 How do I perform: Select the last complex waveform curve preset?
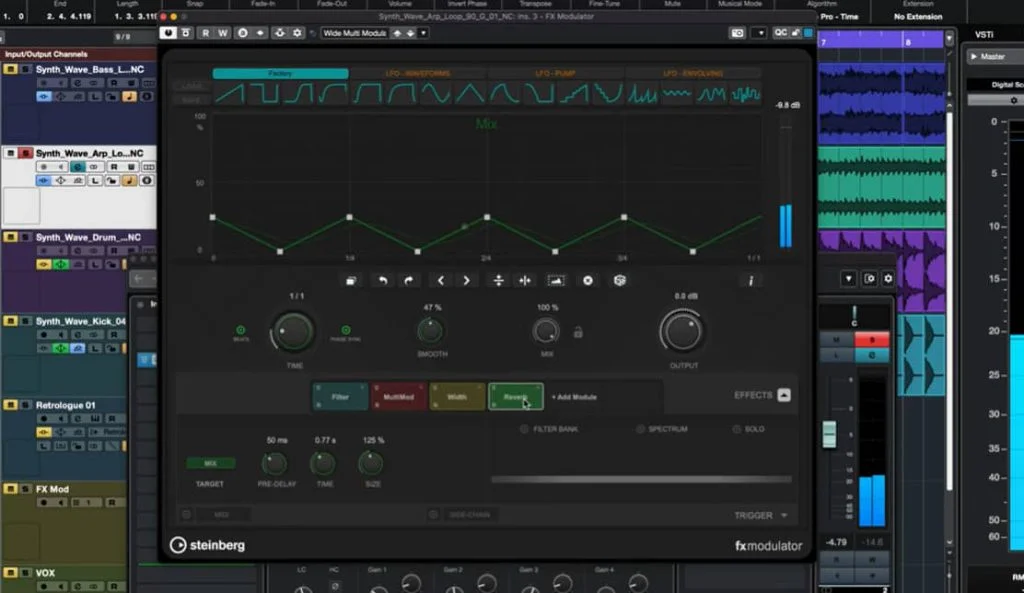[745, 94]
